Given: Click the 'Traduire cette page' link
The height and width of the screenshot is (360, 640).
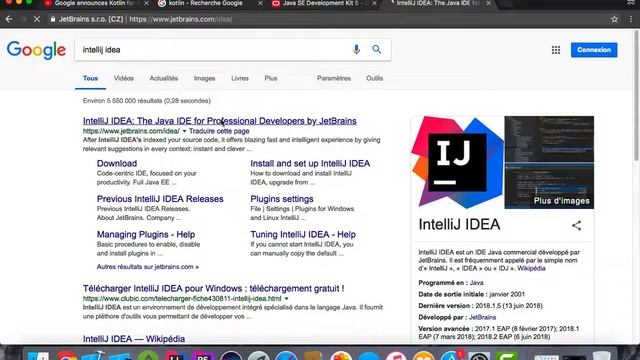Looking at the screenshot, I should pos(219,131).
